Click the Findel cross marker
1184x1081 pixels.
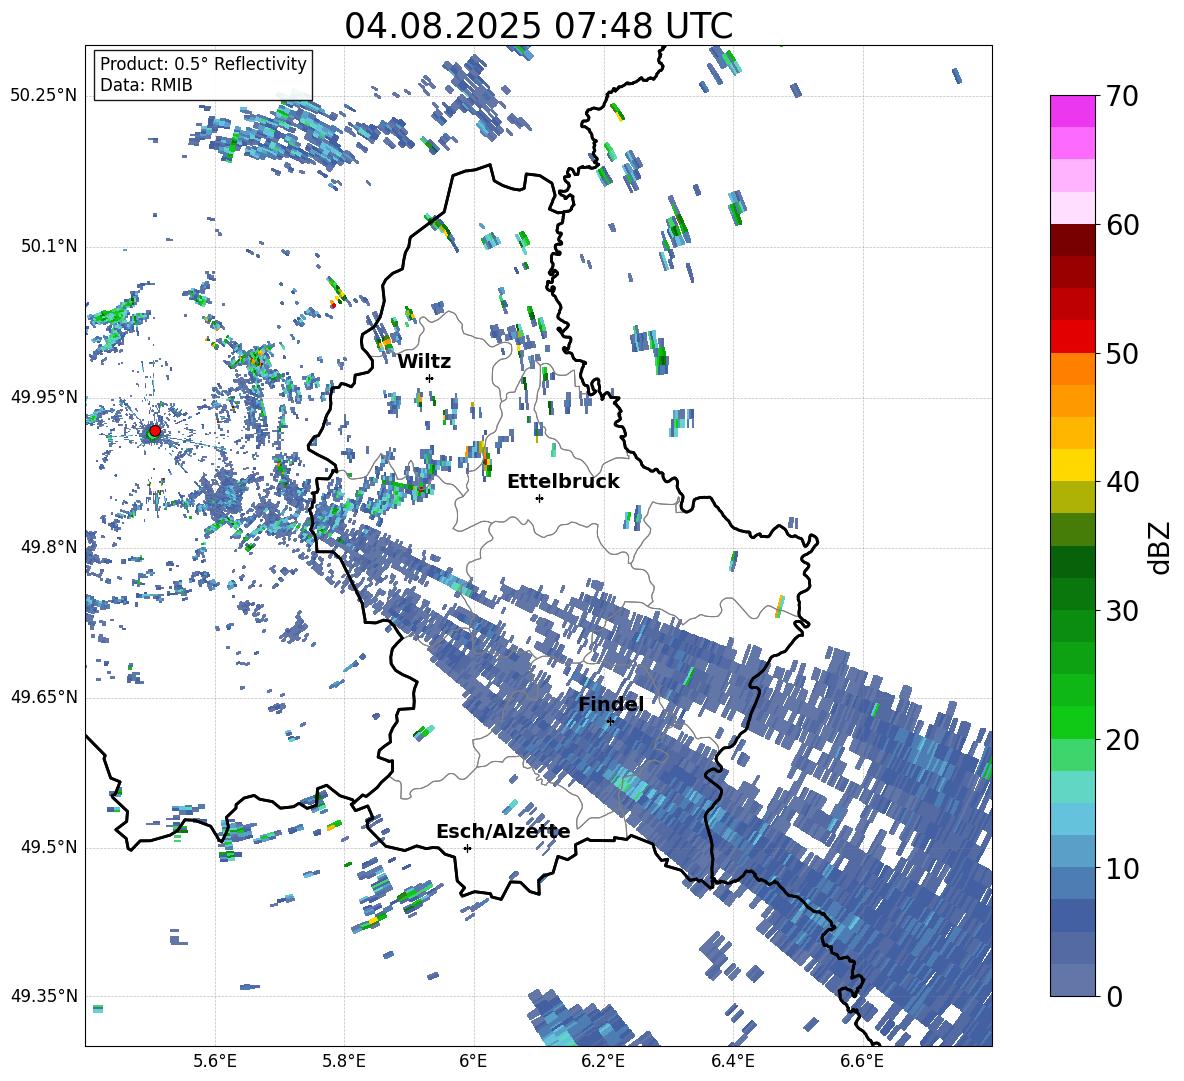610,721
